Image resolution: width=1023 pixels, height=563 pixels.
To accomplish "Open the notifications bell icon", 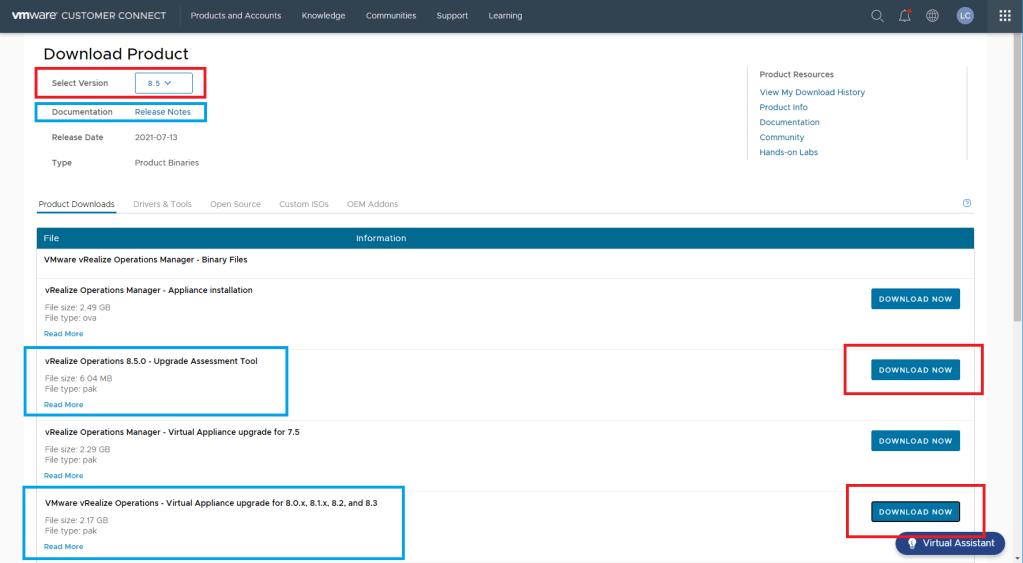I will tap(905, 16).
